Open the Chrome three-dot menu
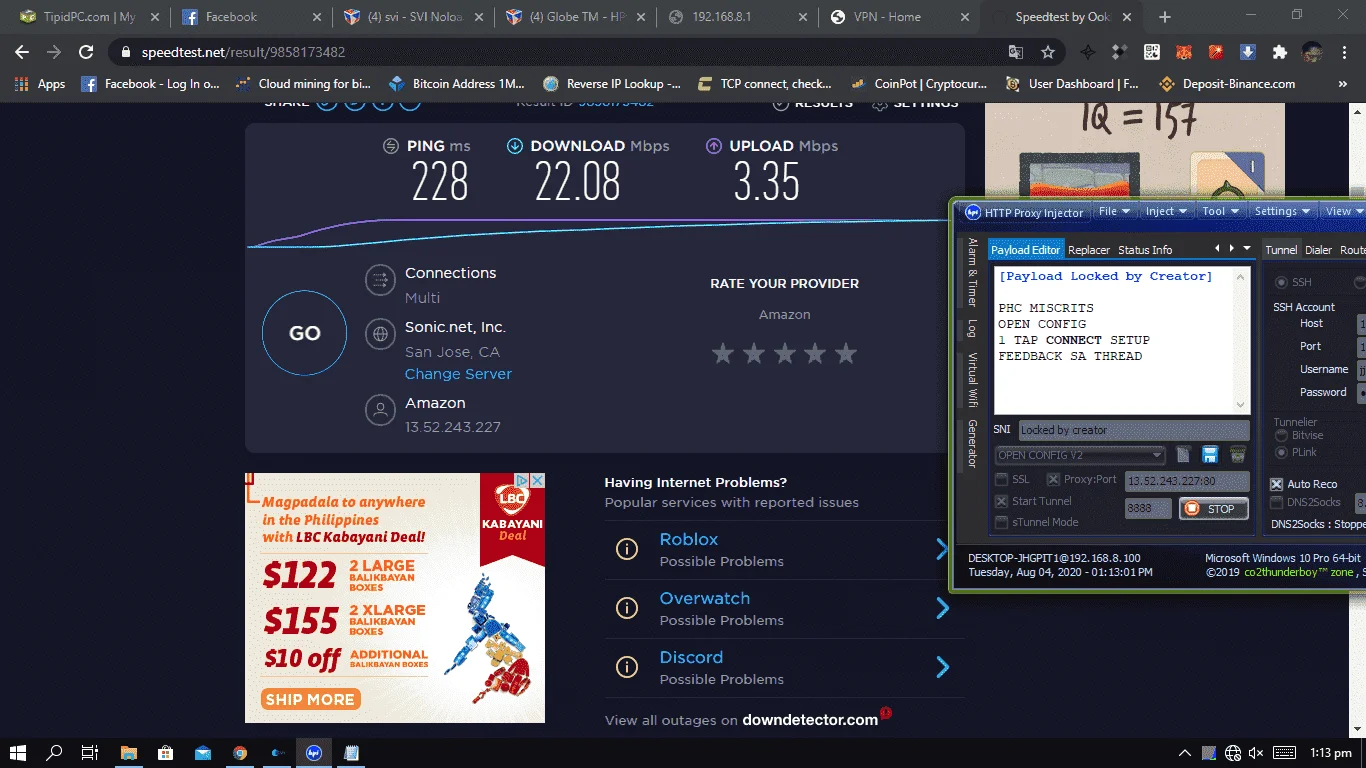This screenshot has width=1366, height=768. tap(1346, 52)
